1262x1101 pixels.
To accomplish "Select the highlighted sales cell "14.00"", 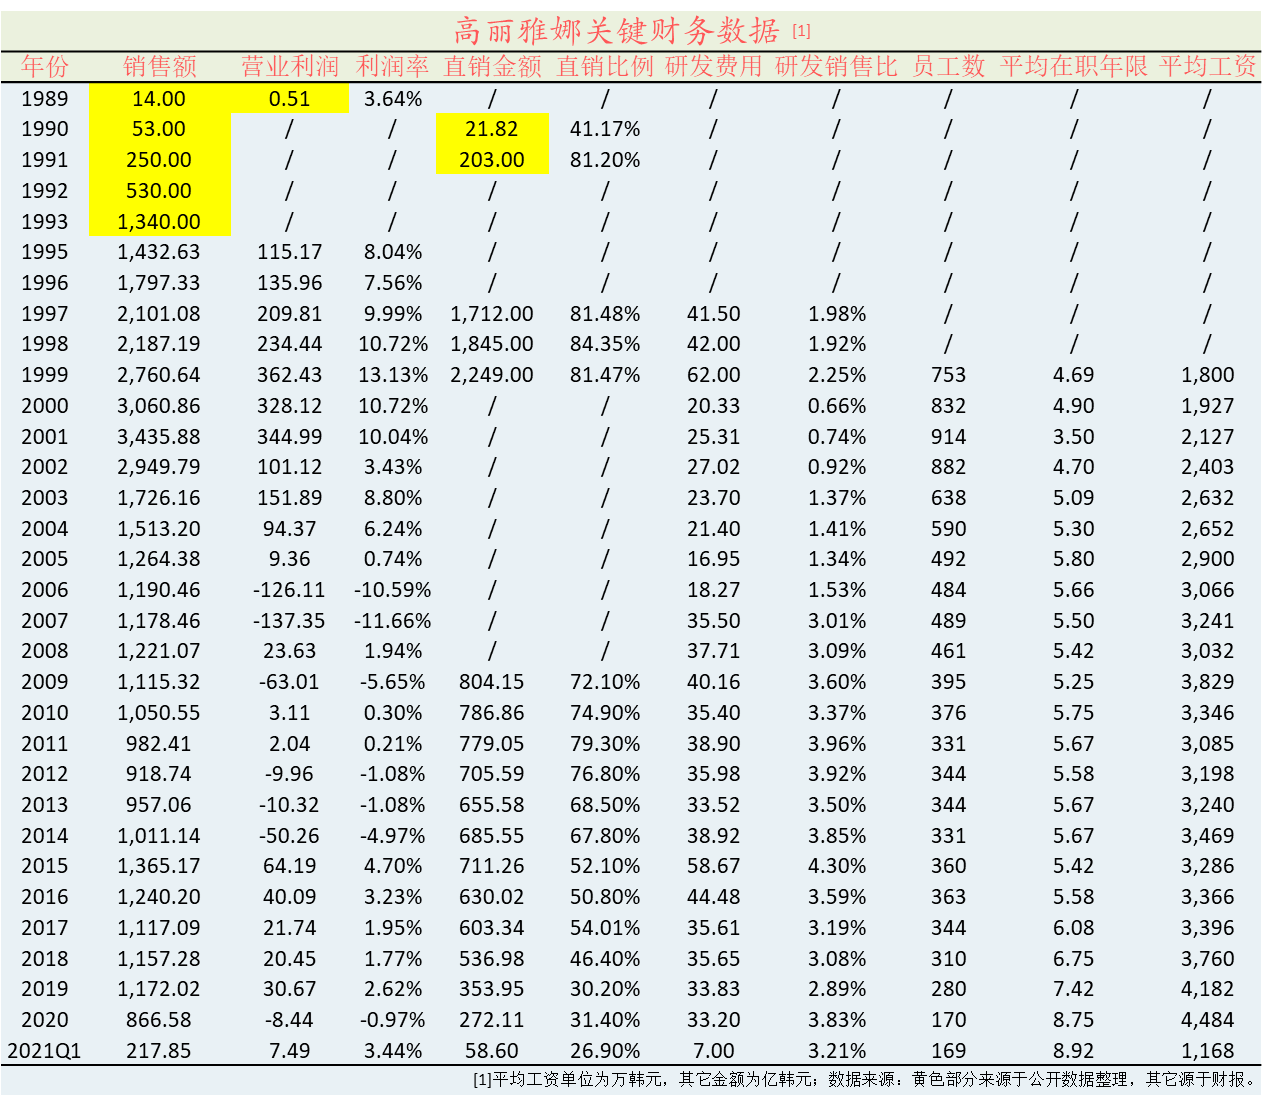I will 160,99.
